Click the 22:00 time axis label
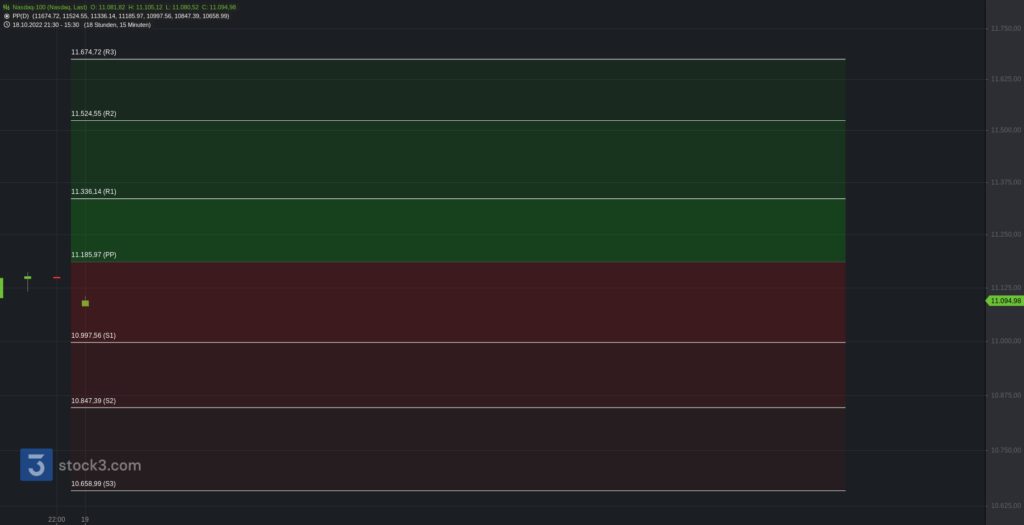The height and width of the screenshot is (525, 1024). [57, 519]
